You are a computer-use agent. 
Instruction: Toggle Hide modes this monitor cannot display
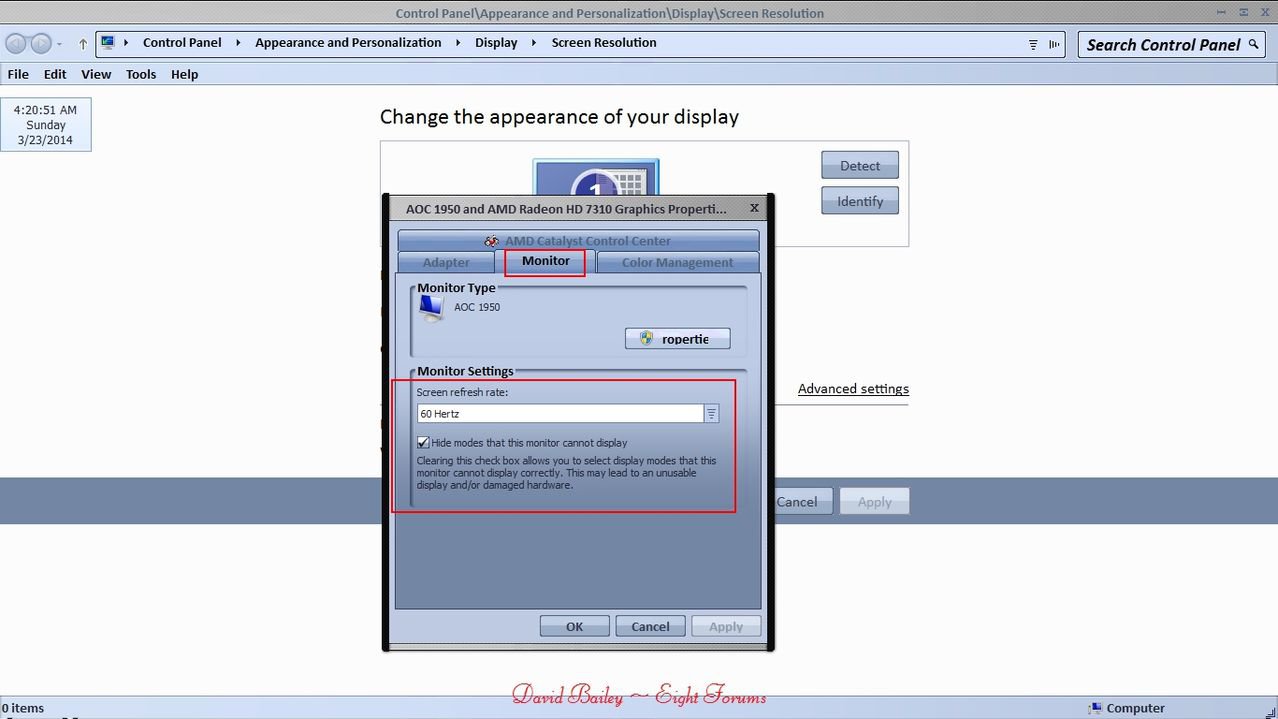coord(423,443)
